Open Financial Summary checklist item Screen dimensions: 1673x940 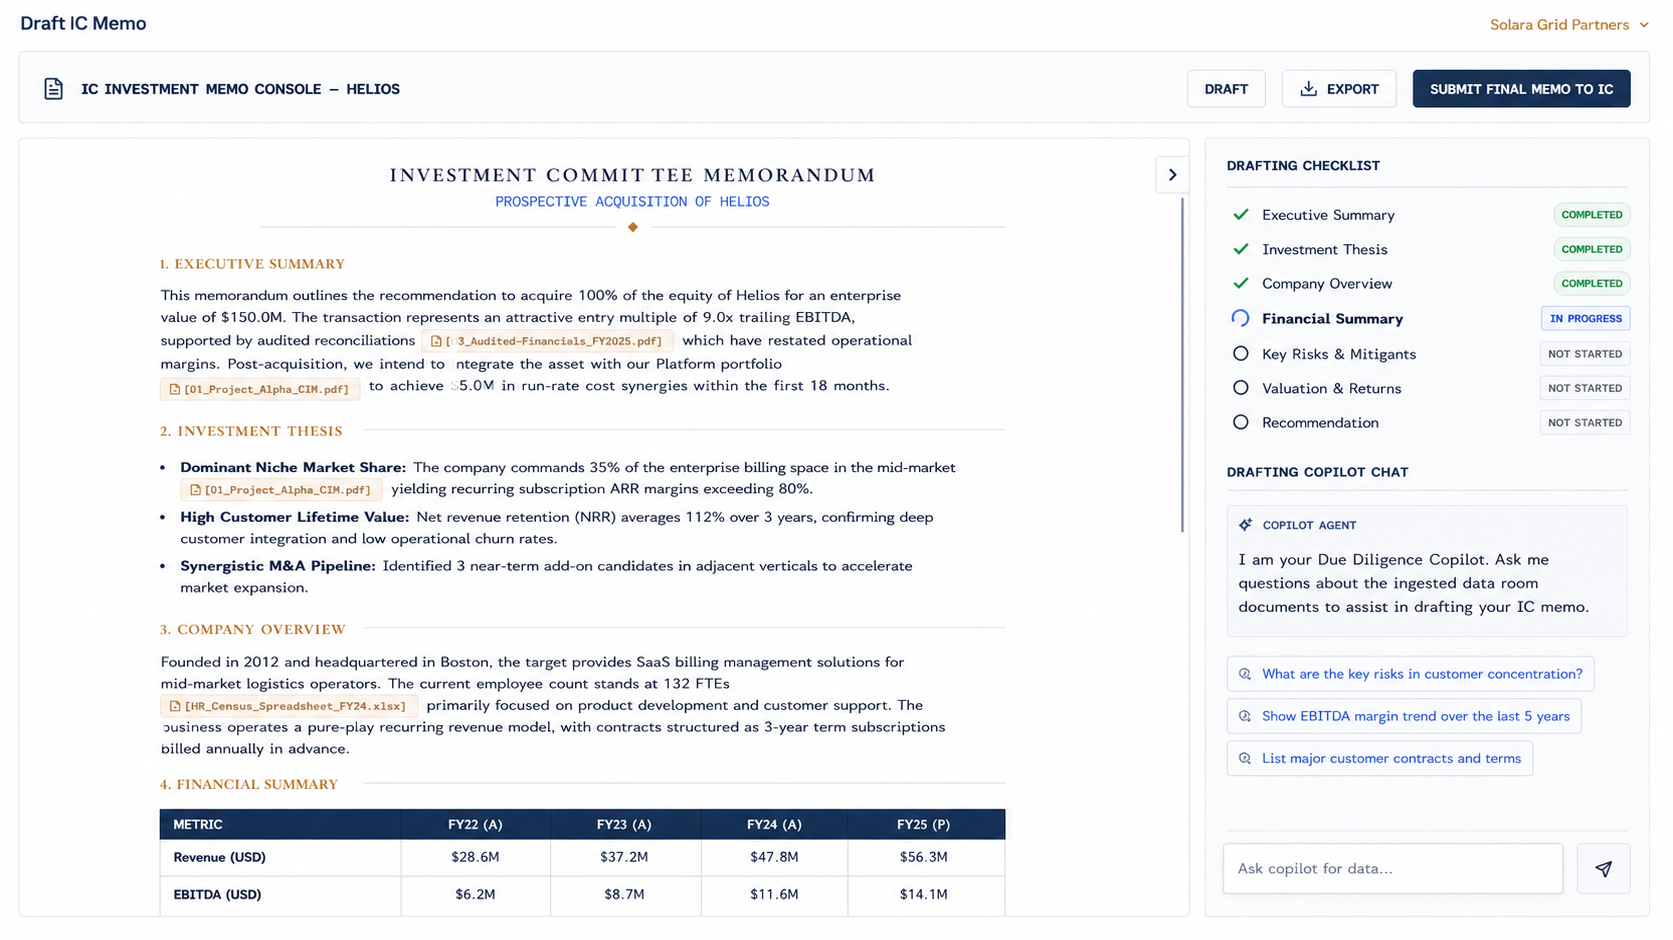click(x=1332, y=319)
